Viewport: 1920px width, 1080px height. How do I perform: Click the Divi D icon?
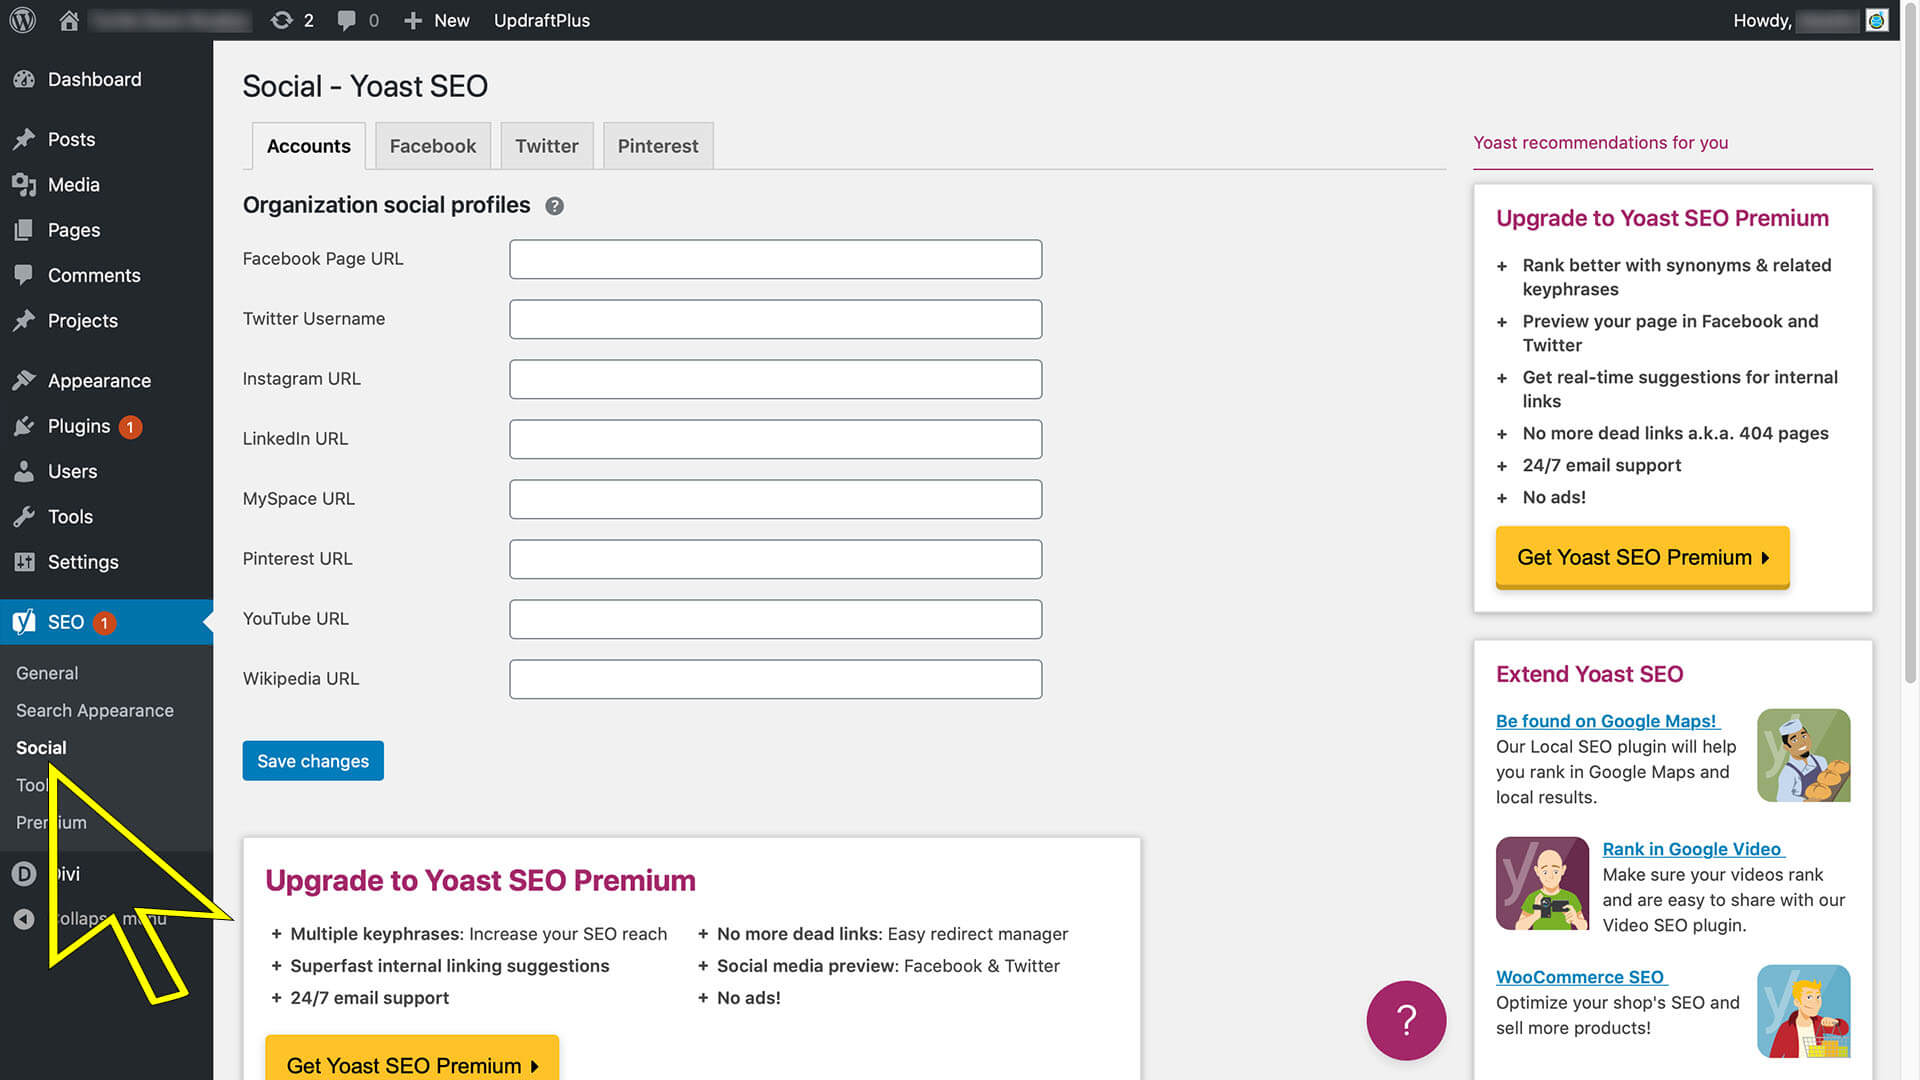point(24,873)
